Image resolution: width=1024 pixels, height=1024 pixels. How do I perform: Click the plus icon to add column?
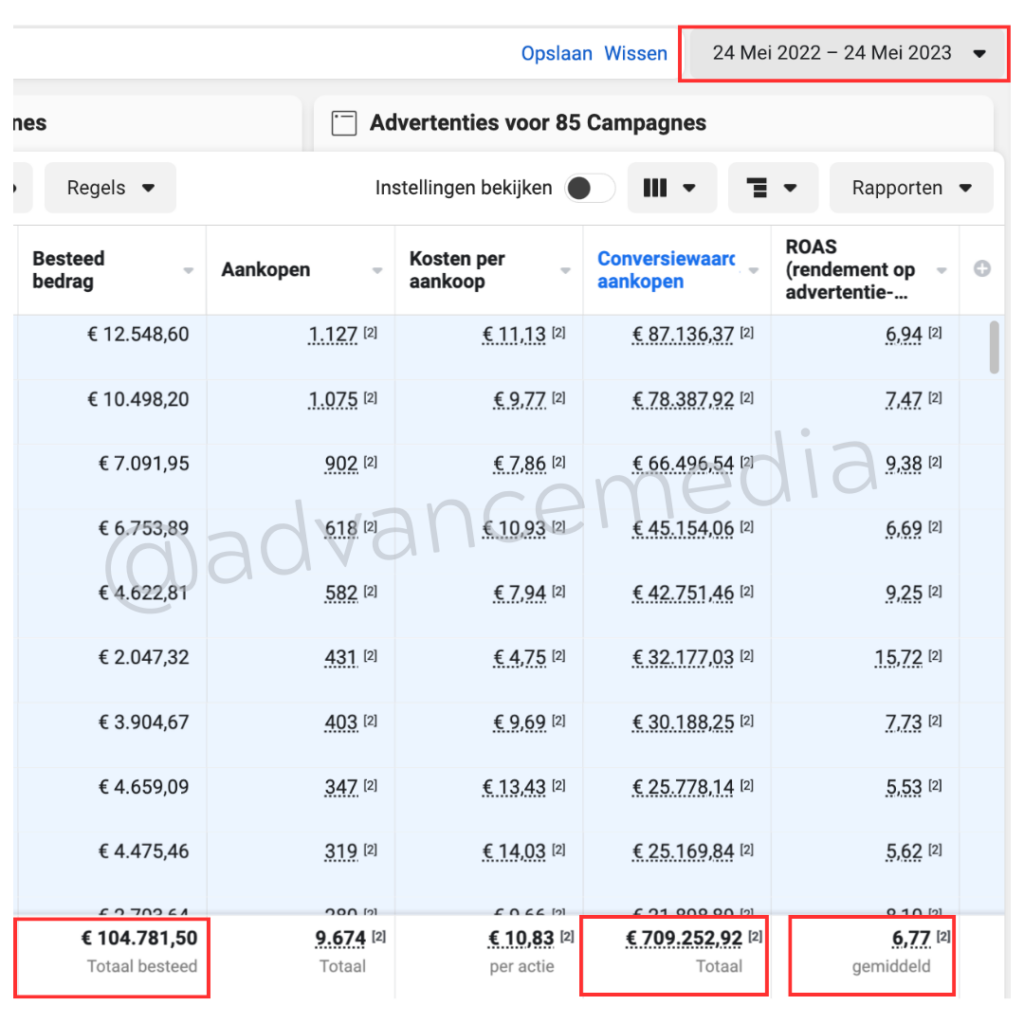[982, 269]
